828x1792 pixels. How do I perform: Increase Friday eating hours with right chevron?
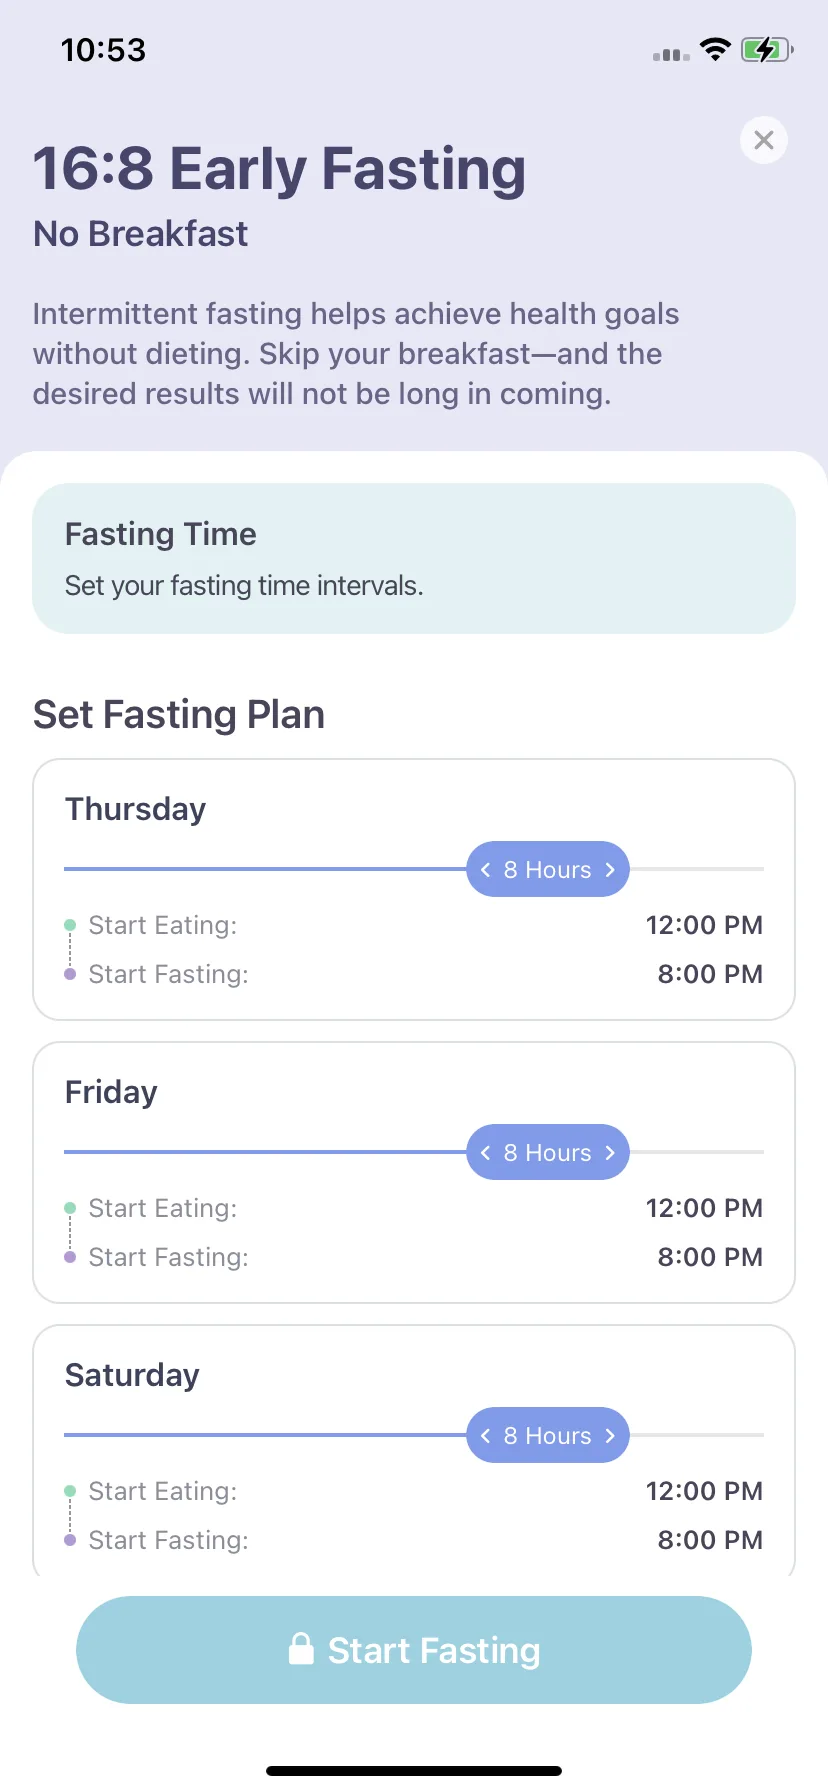pyautogui.click(x=610, y=1153)
